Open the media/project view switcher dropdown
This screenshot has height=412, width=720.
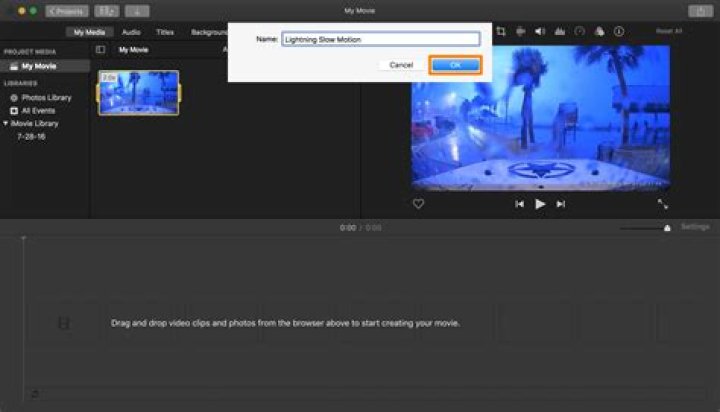(106, 11)
